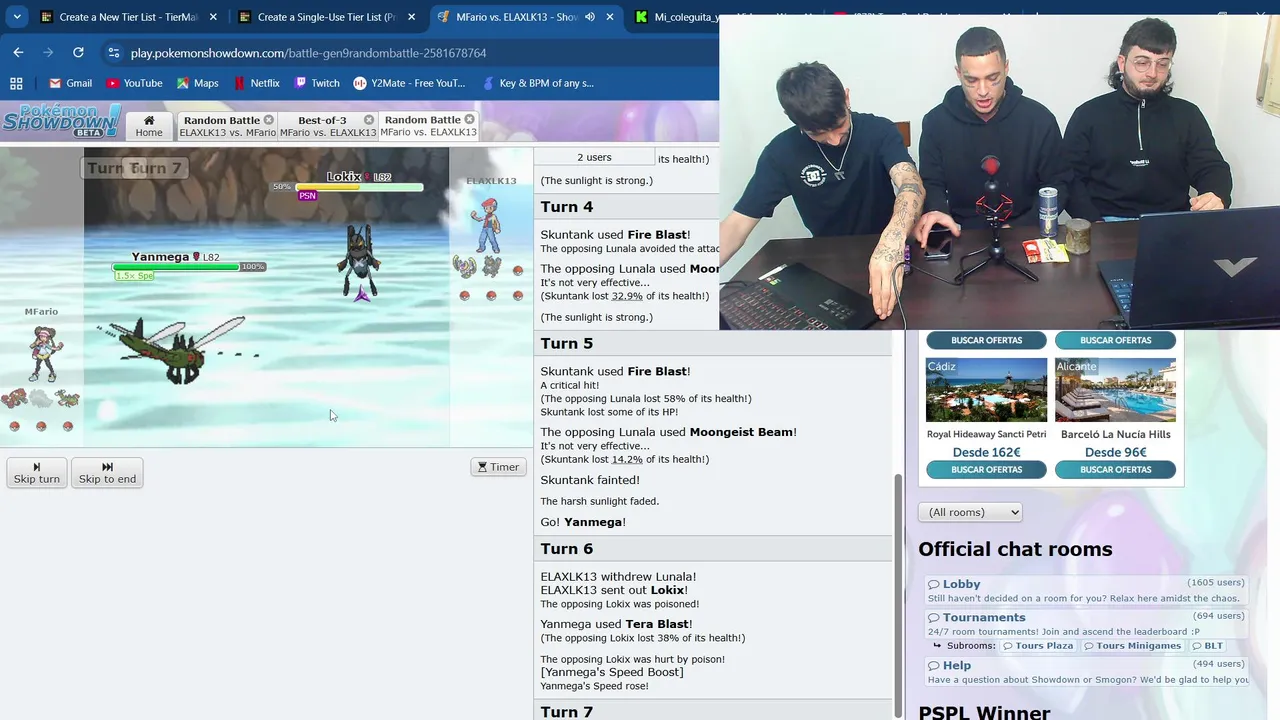Close the Single-Use Tier List tab

[411, 17]
